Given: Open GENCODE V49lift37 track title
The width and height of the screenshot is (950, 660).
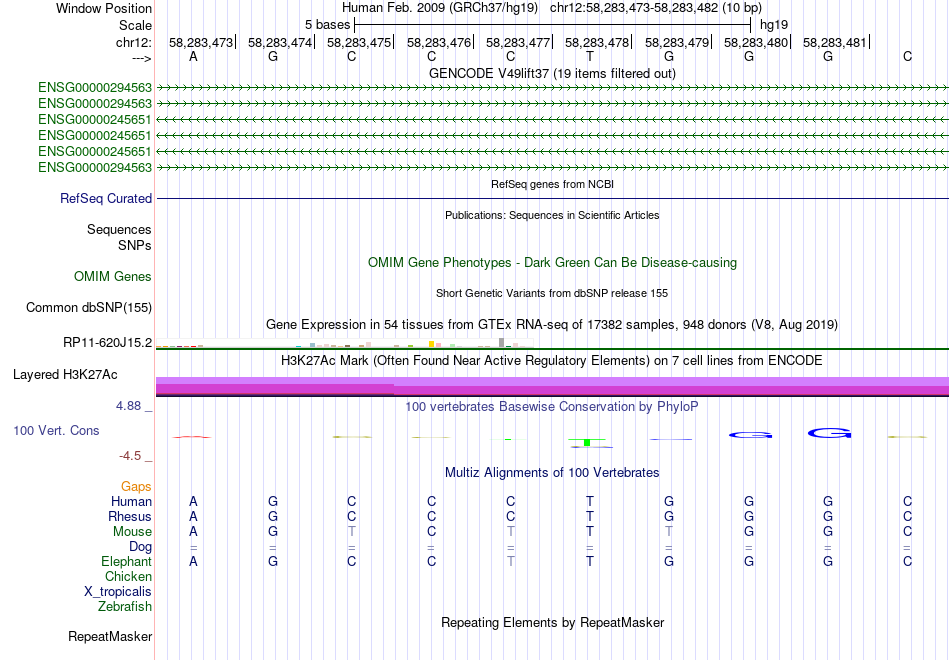Looking at the screenshot, I should (552, 73).
